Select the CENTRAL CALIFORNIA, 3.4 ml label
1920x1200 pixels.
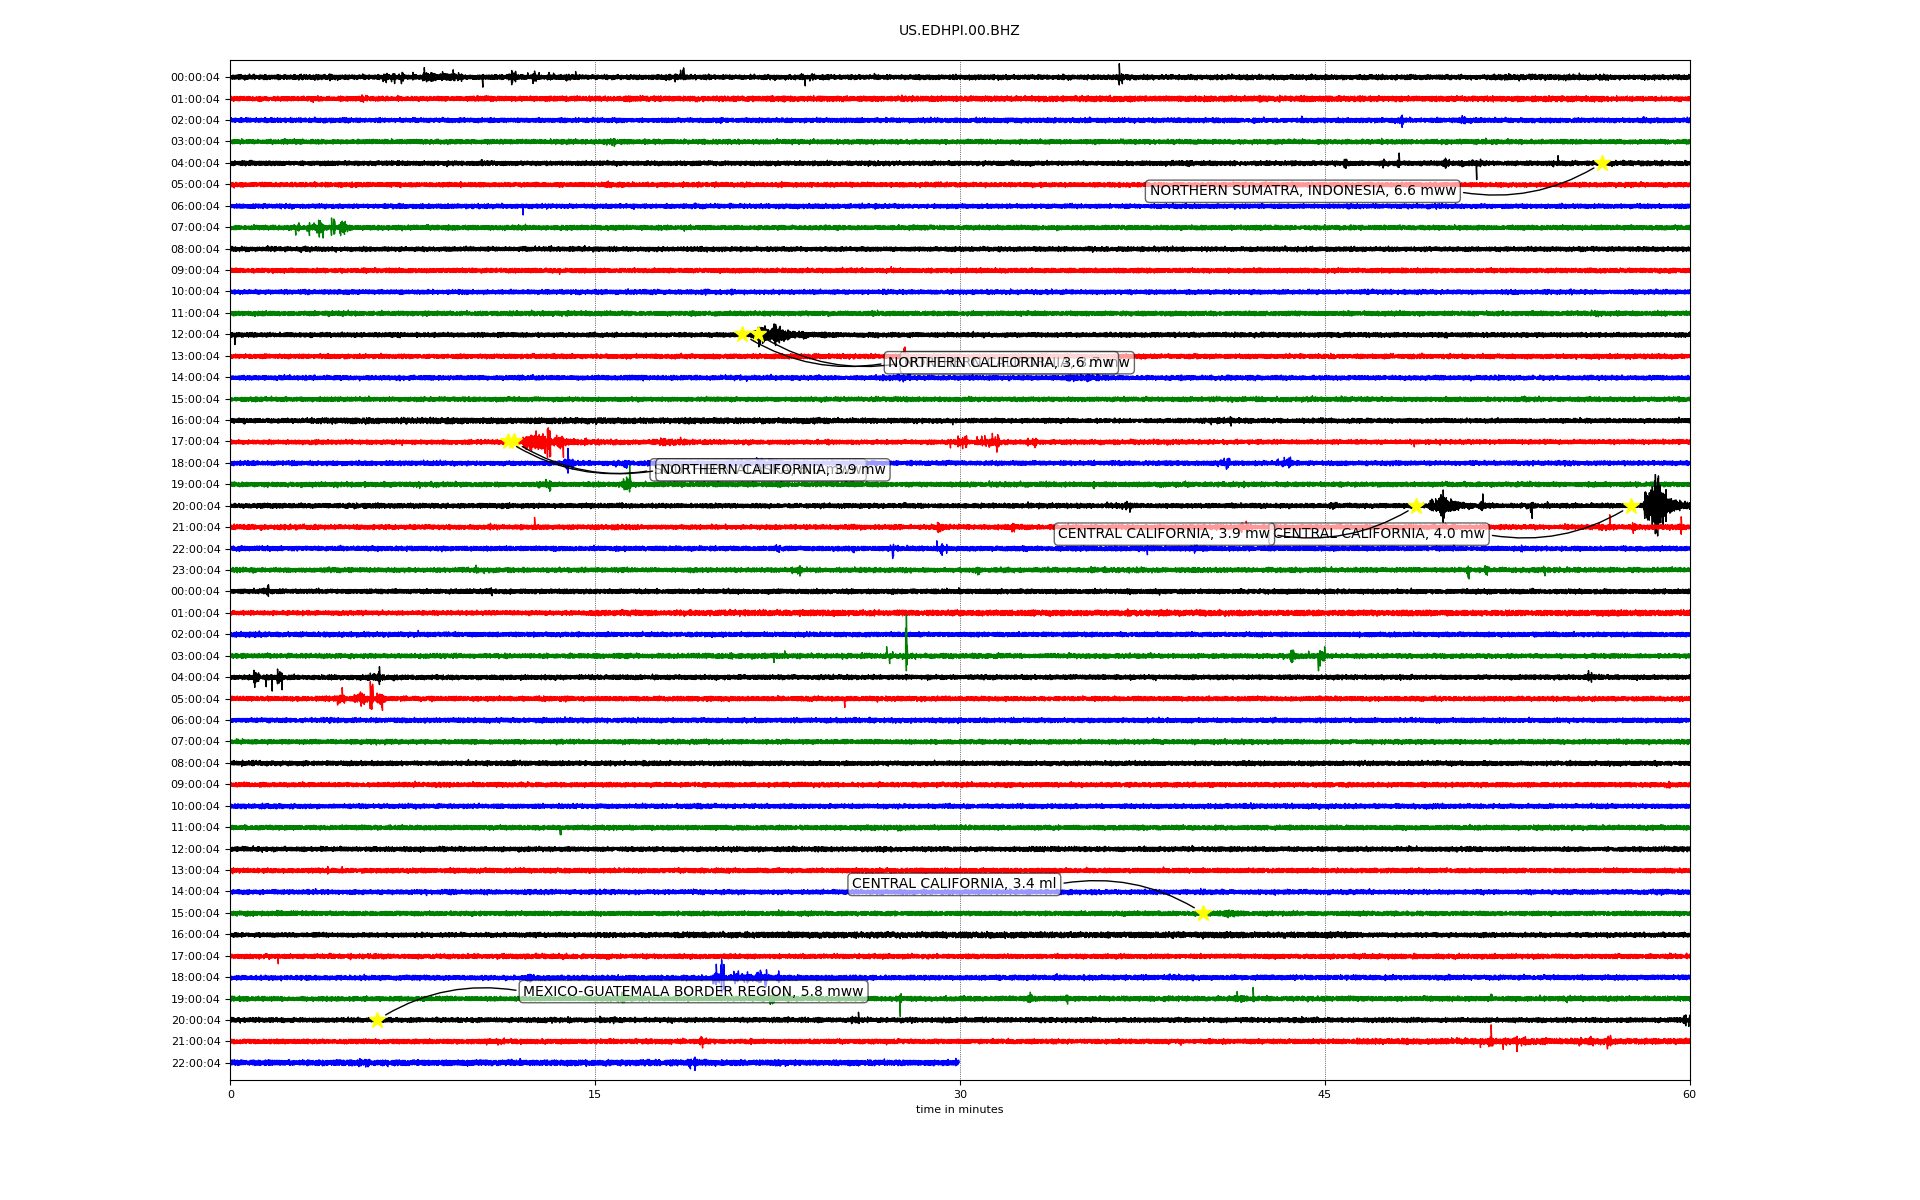(953, 884)
